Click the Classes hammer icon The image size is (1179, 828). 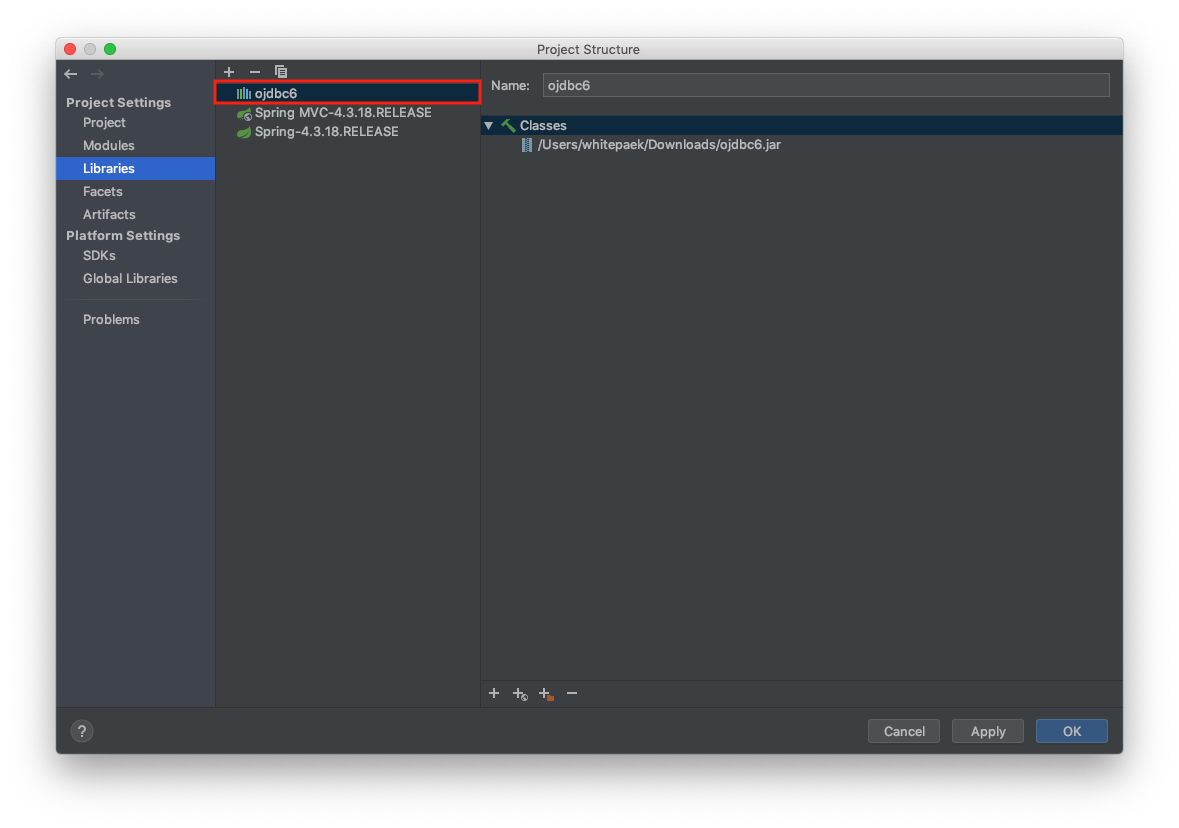[x=508, y=126]
